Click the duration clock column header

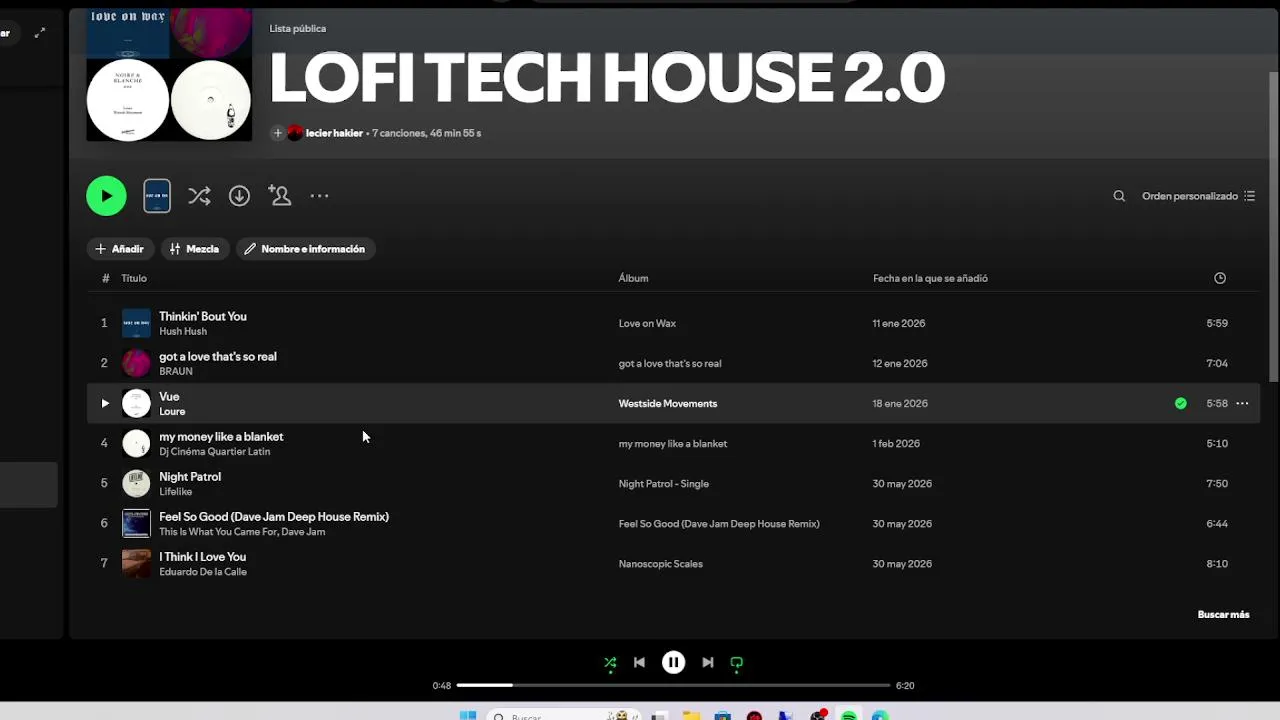(x=1220, y=278)
